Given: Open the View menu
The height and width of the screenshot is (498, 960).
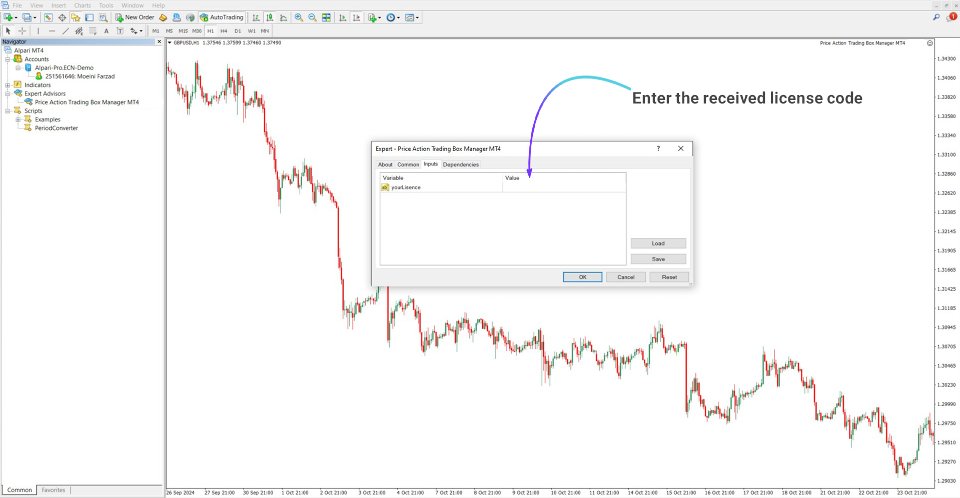Looking at the screenshot, I should 37,6.
